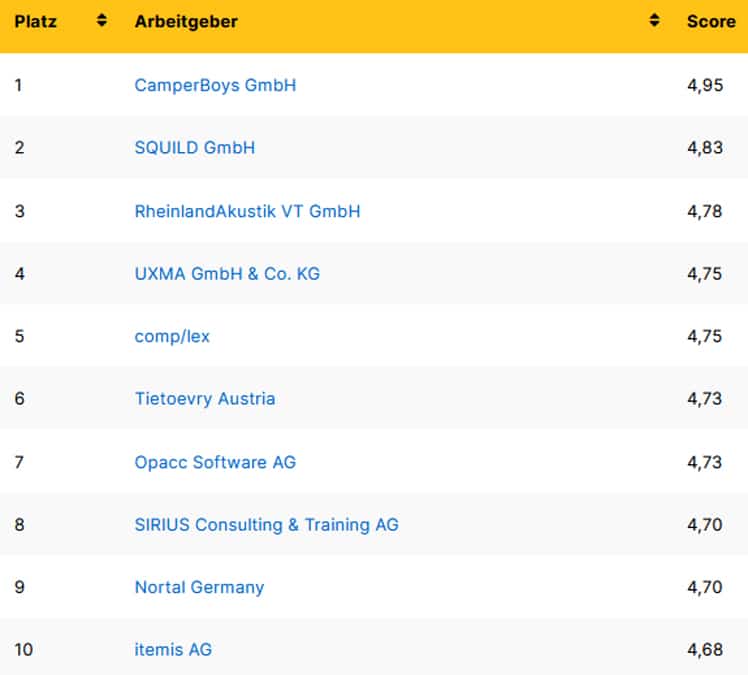Click the Nortal Germany link
Image resolution: width=748 pixels, height=675 pixels.
(x=199, y=587)
